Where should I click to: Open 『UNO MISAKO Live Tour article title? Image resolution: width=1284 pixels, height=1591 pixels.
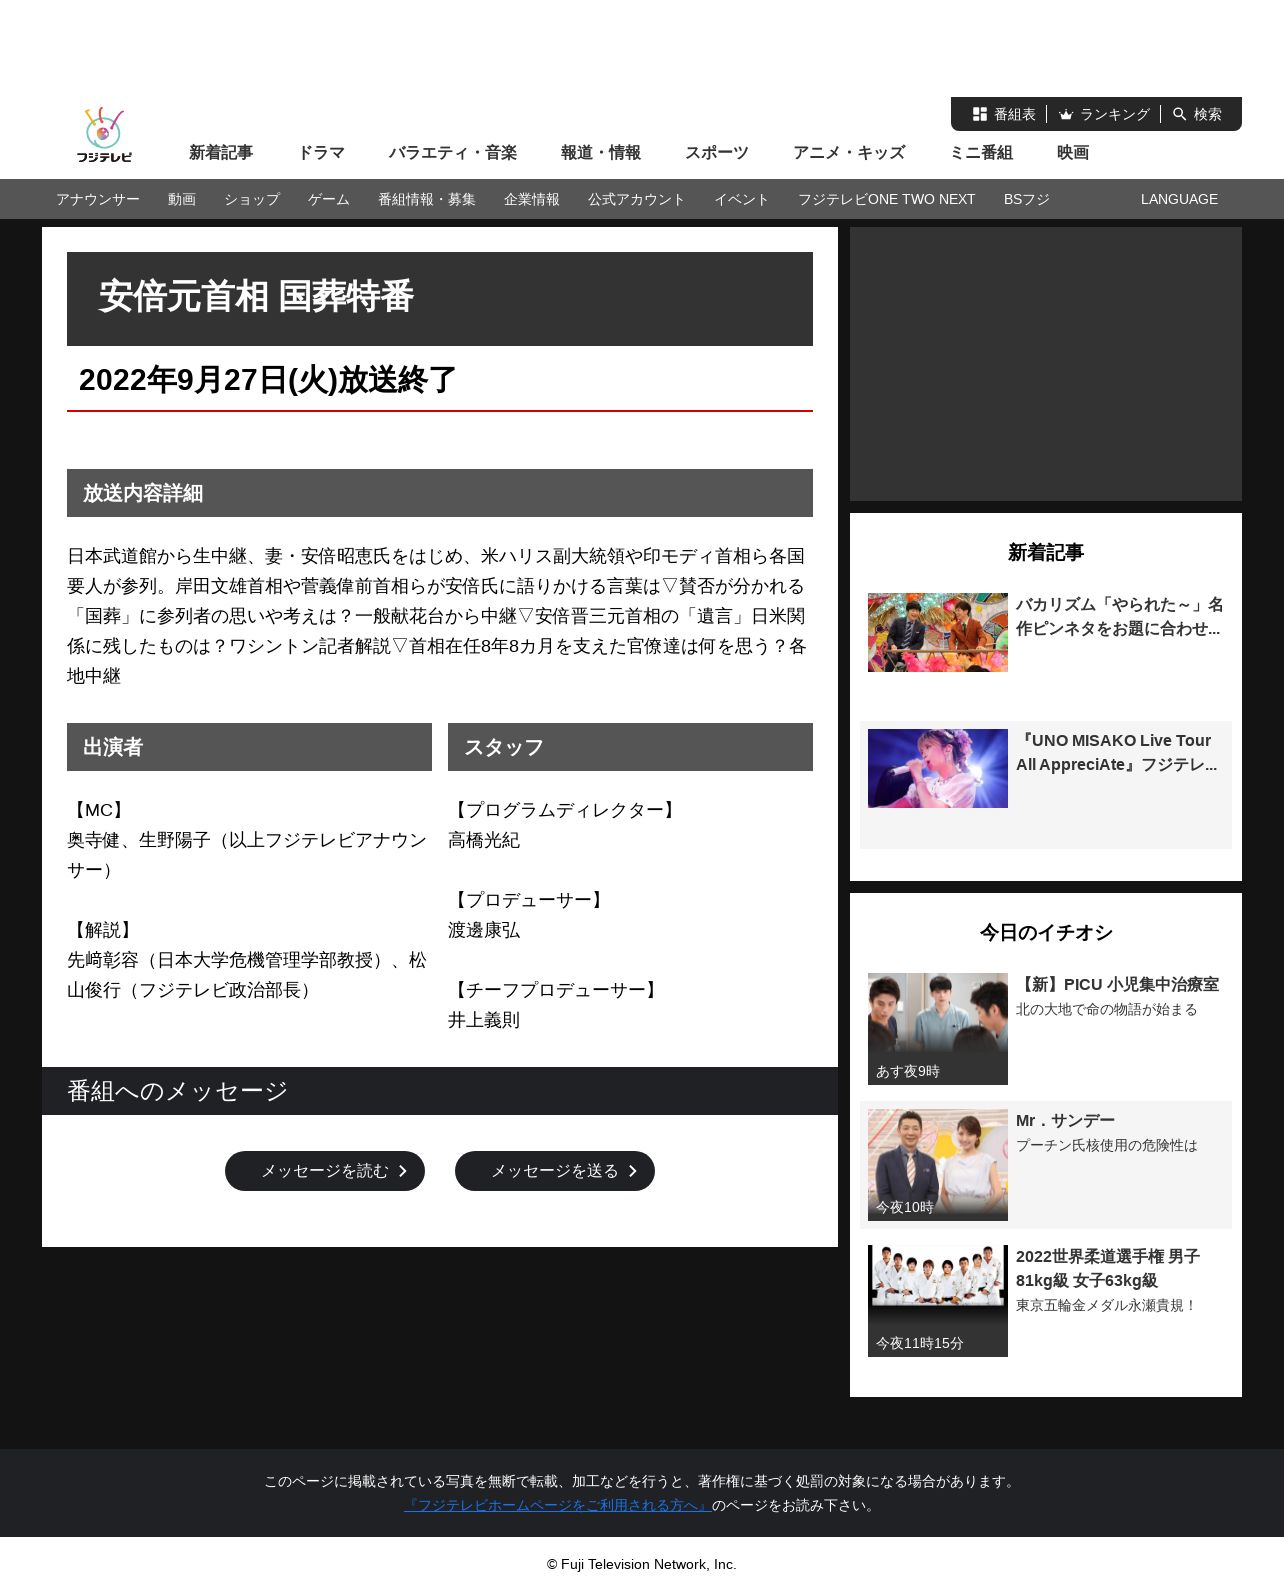tap(1117, 752)
